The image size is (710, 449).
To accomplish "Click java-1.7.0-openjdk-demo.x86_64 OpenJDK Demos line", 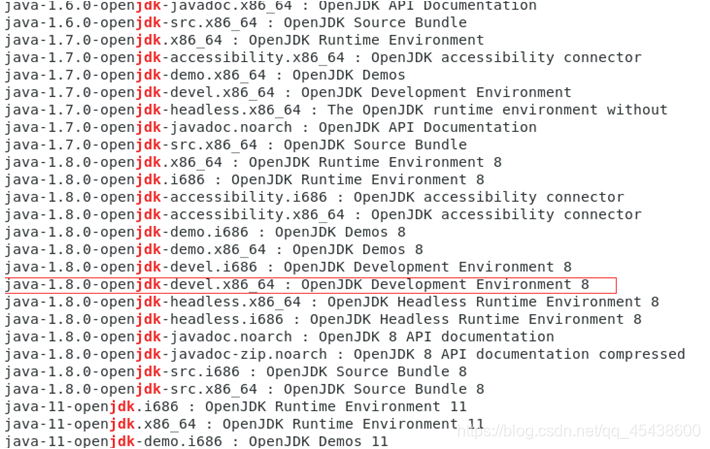I will [205, 75].
